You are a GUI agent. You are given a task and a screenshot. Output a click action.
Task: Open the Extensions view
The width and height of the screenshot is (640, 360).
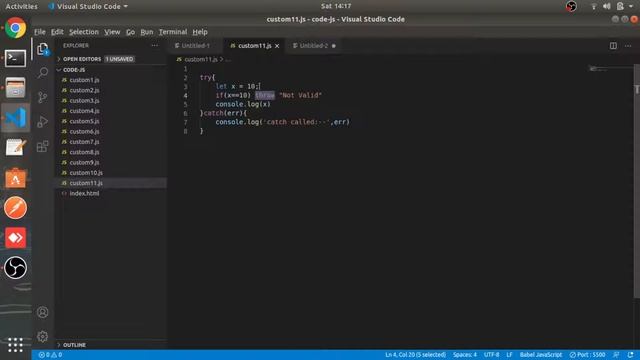click(x=42, y=146)
